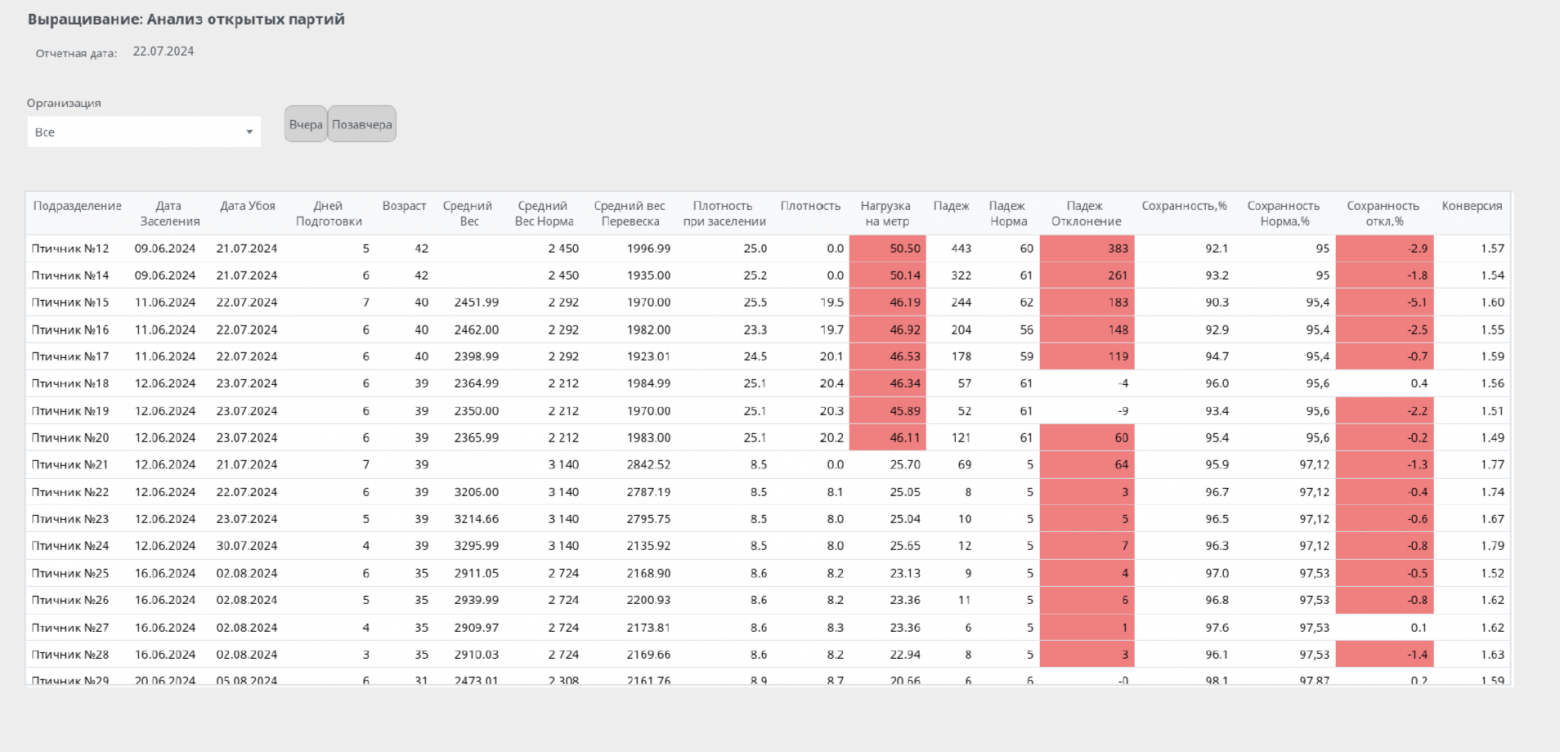Open the Организация dropdown
1560x752 pixels.
pos(144,132)
